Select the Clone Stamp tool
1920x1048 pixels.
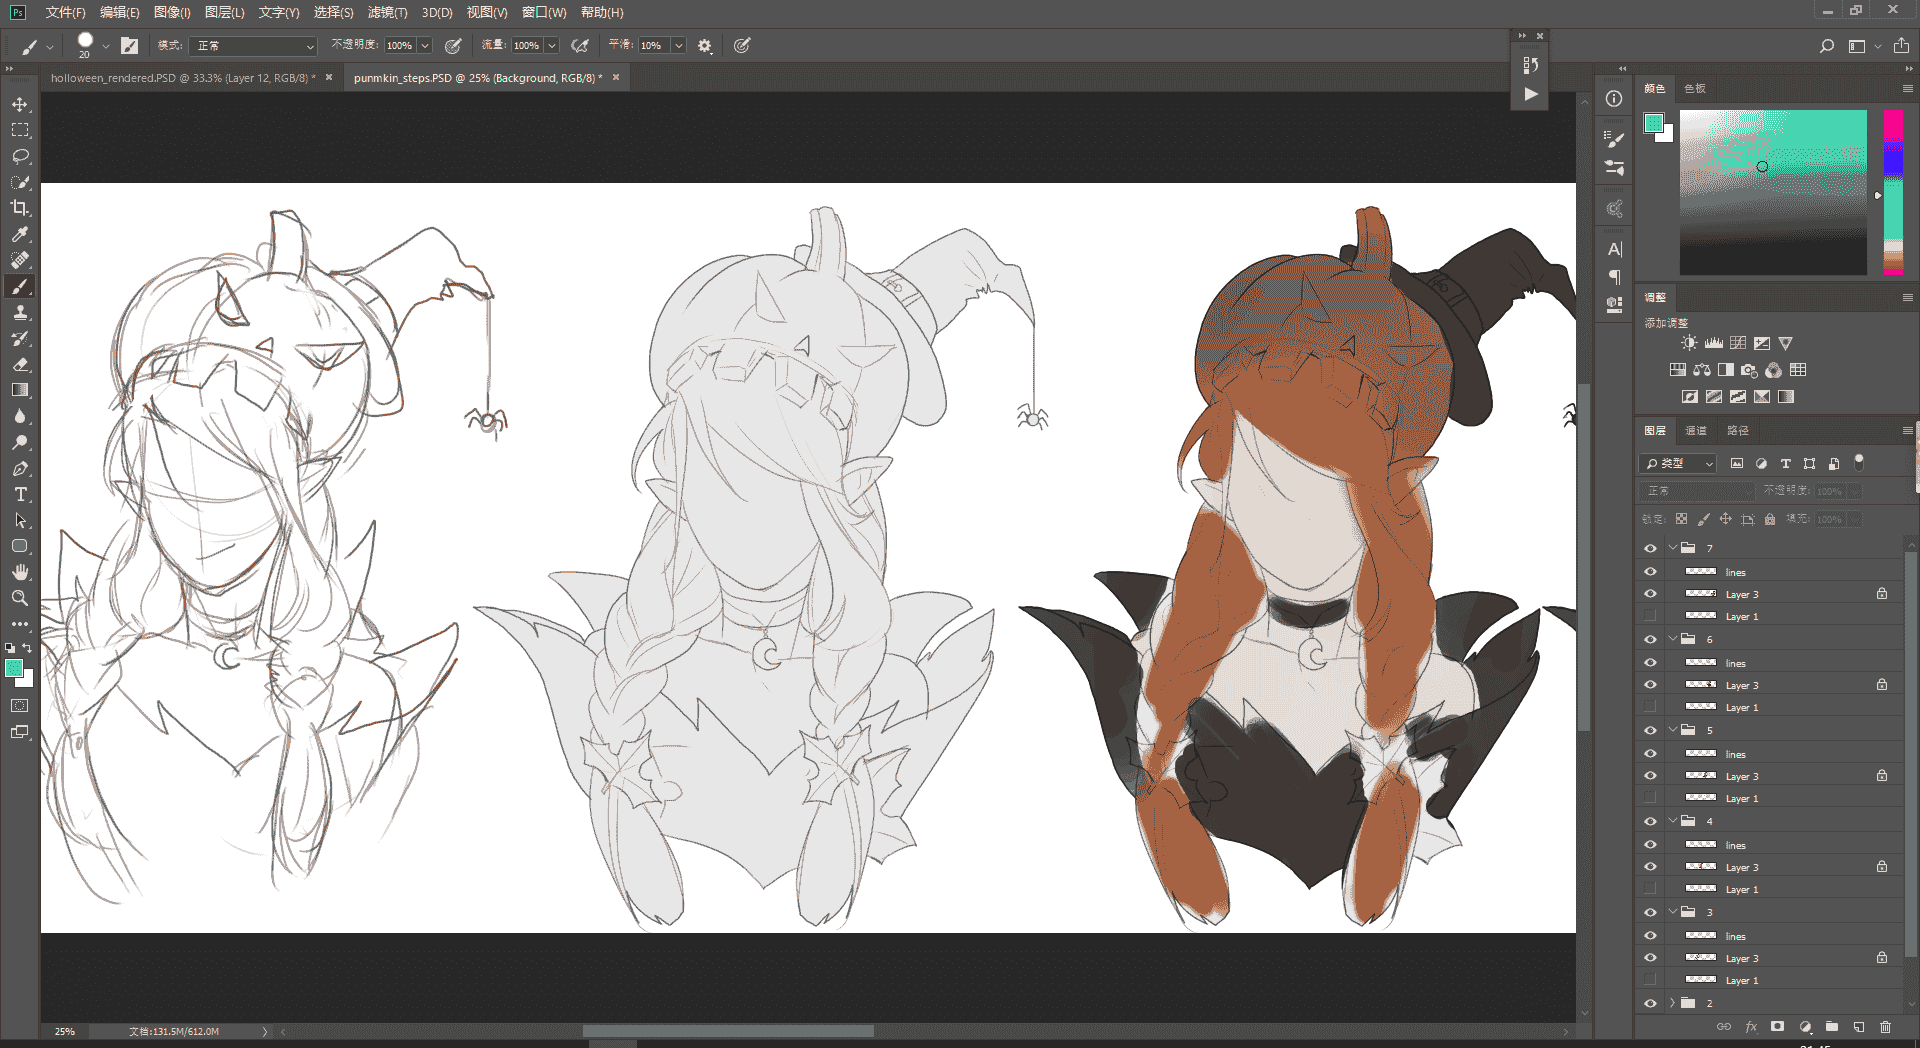point(20,313)
